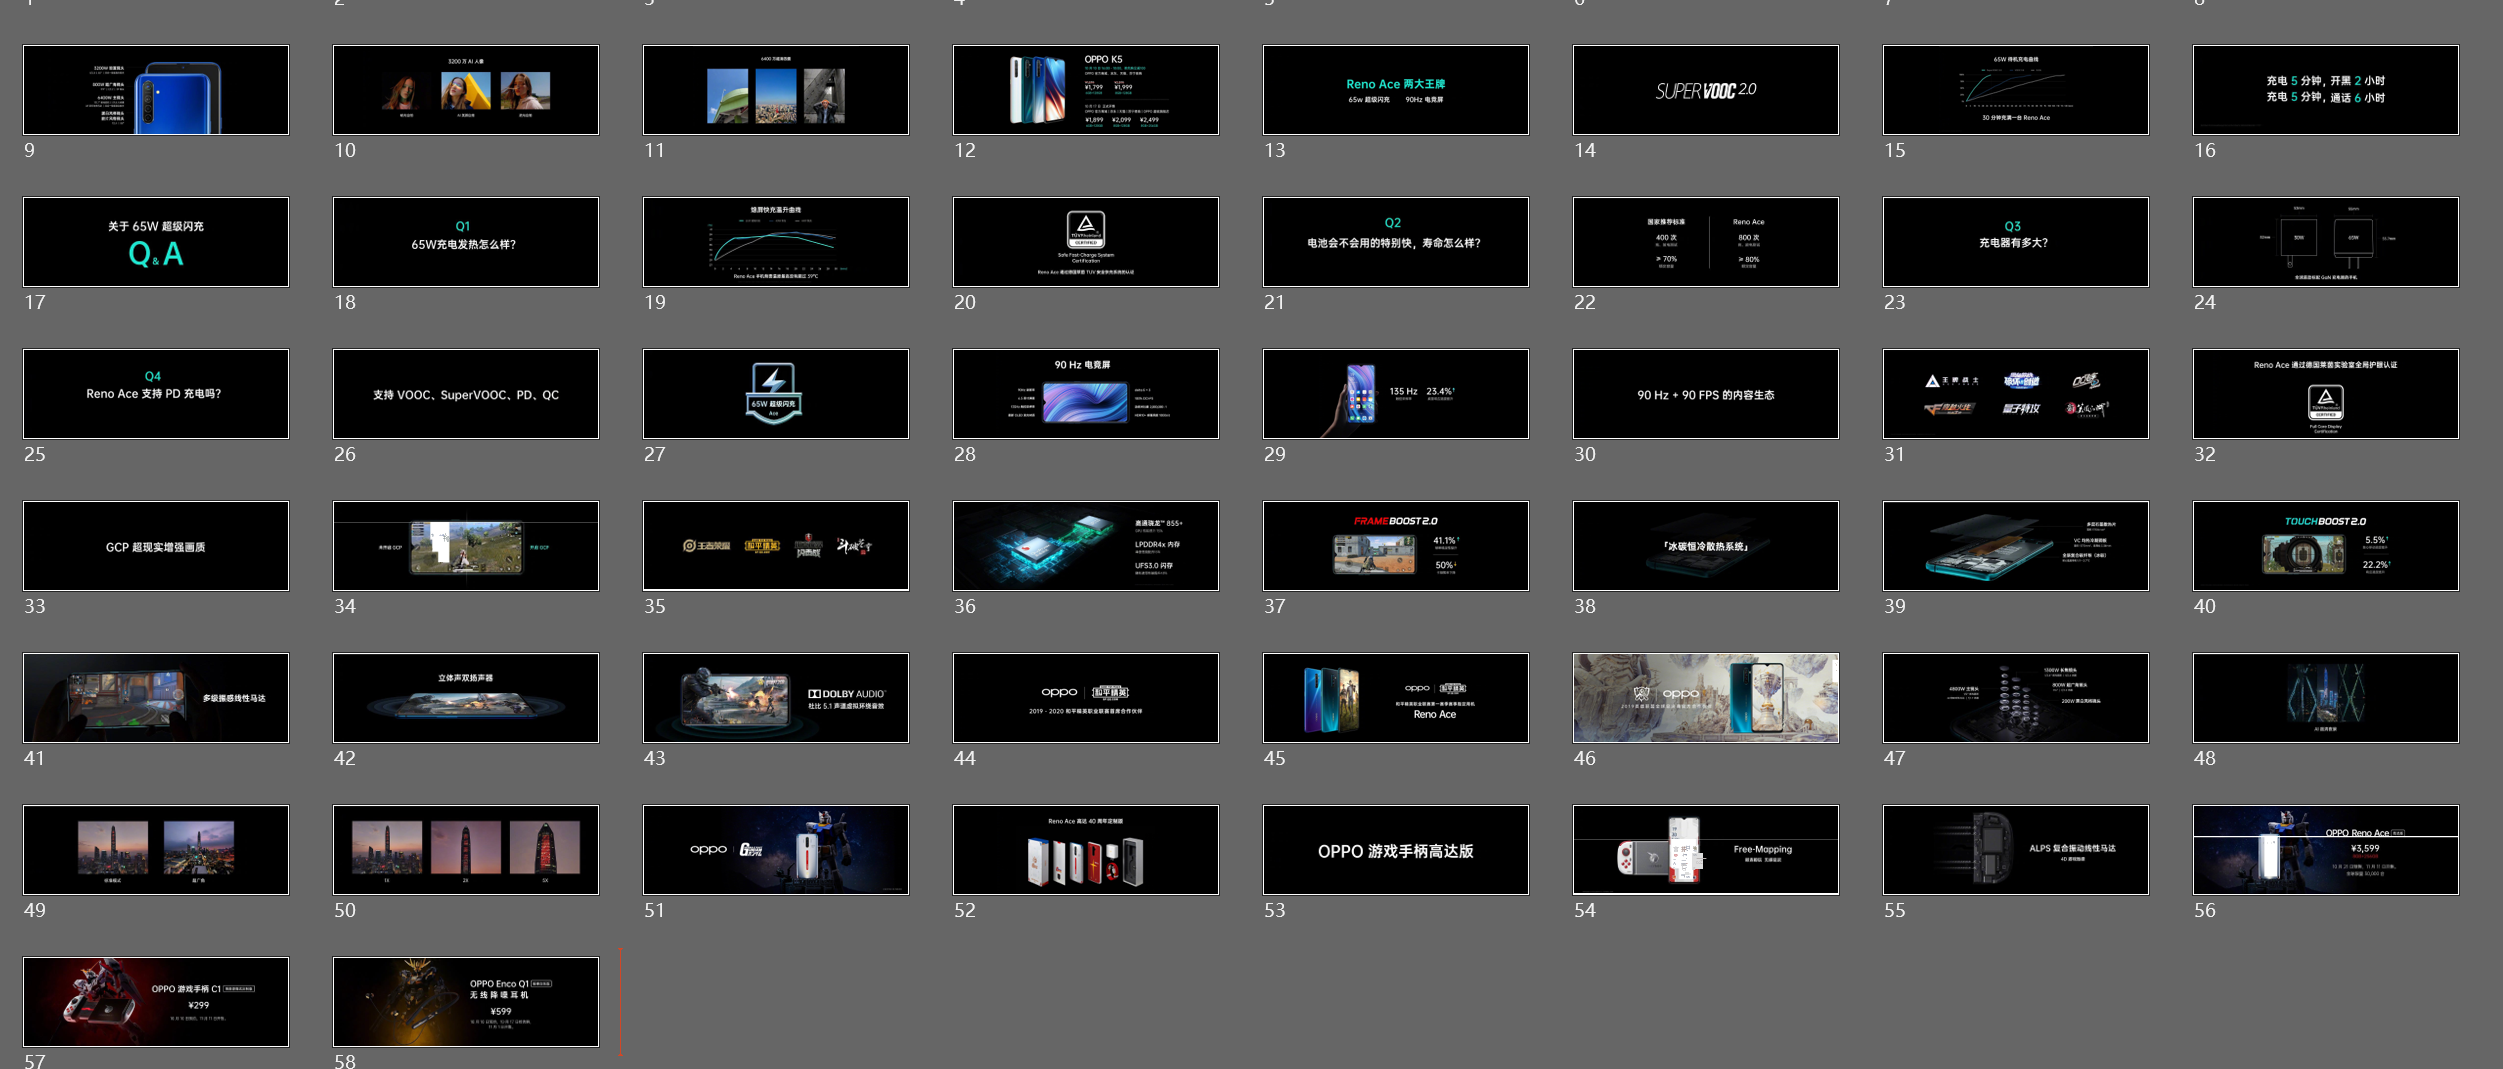Viewport: 2503px width, 1069px height.
Task: Select slide 24 charger size diagram
Action: point(2326,242)
